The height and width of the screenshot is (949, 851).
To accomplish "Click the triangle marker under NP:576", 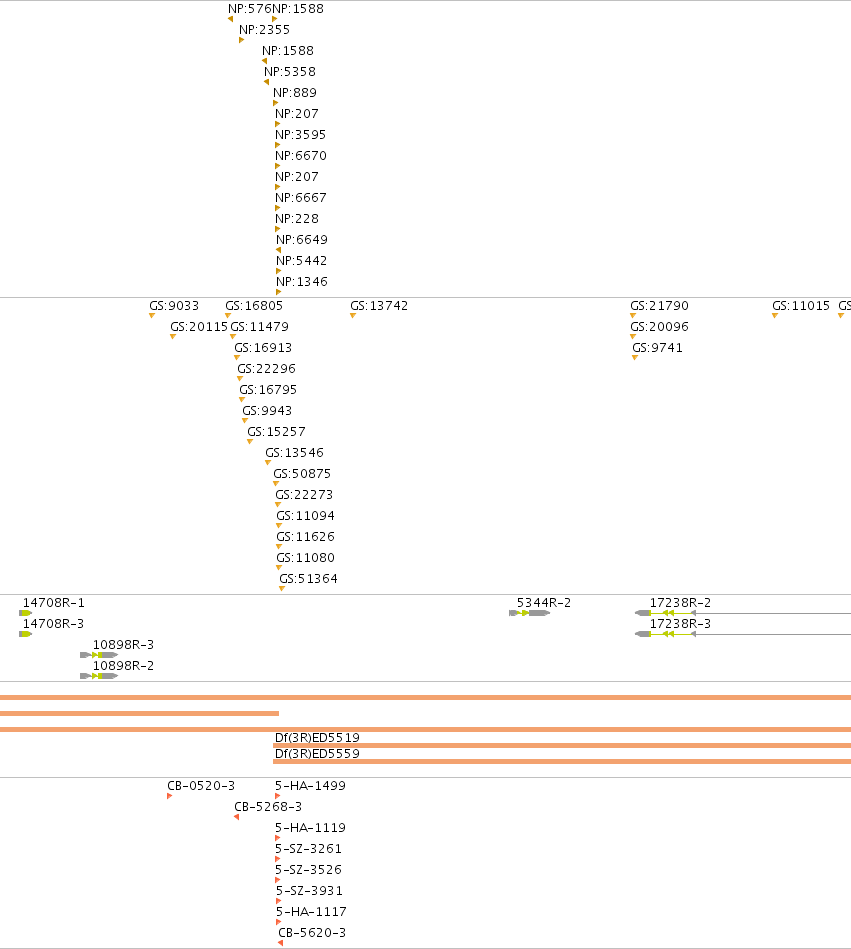I will click(231, 19).
